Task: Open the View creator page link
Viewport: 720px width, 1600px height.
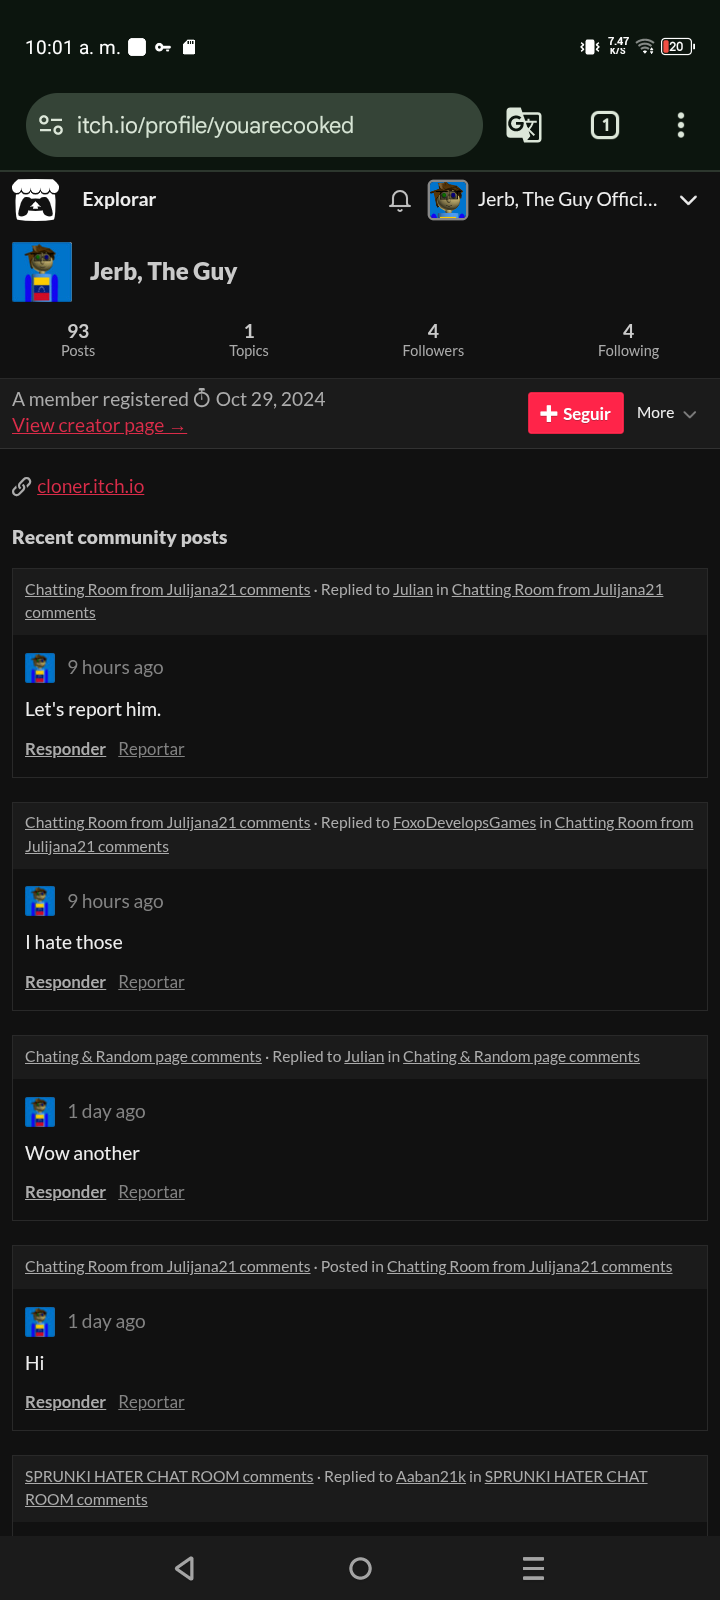Action: (99, 425)
